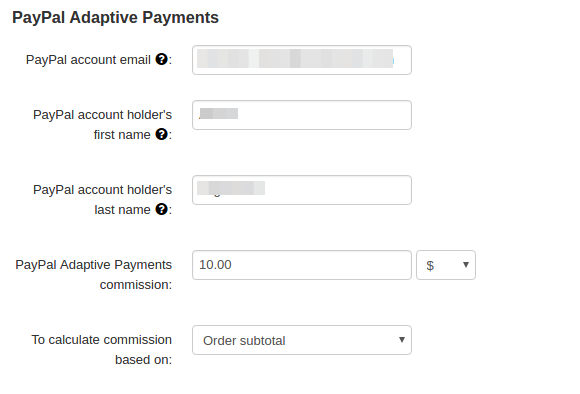
Task: Select the commission amount field showing 10.00
Action: 302,265
